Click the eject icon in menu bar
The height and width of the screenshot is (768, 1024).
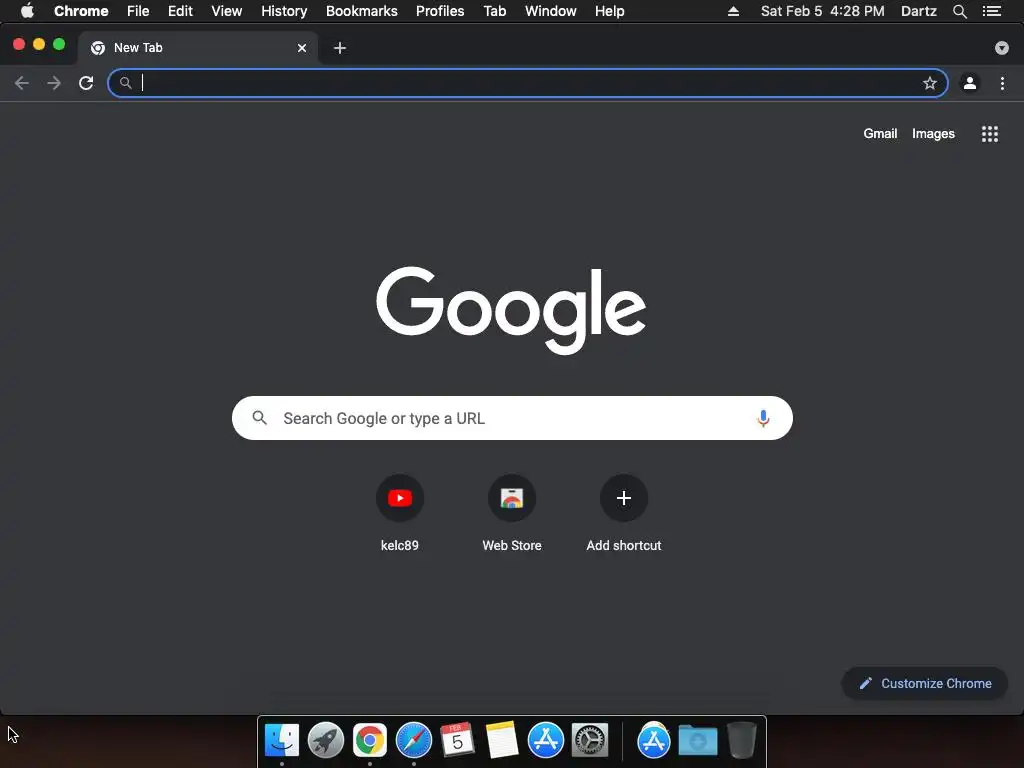733,11
